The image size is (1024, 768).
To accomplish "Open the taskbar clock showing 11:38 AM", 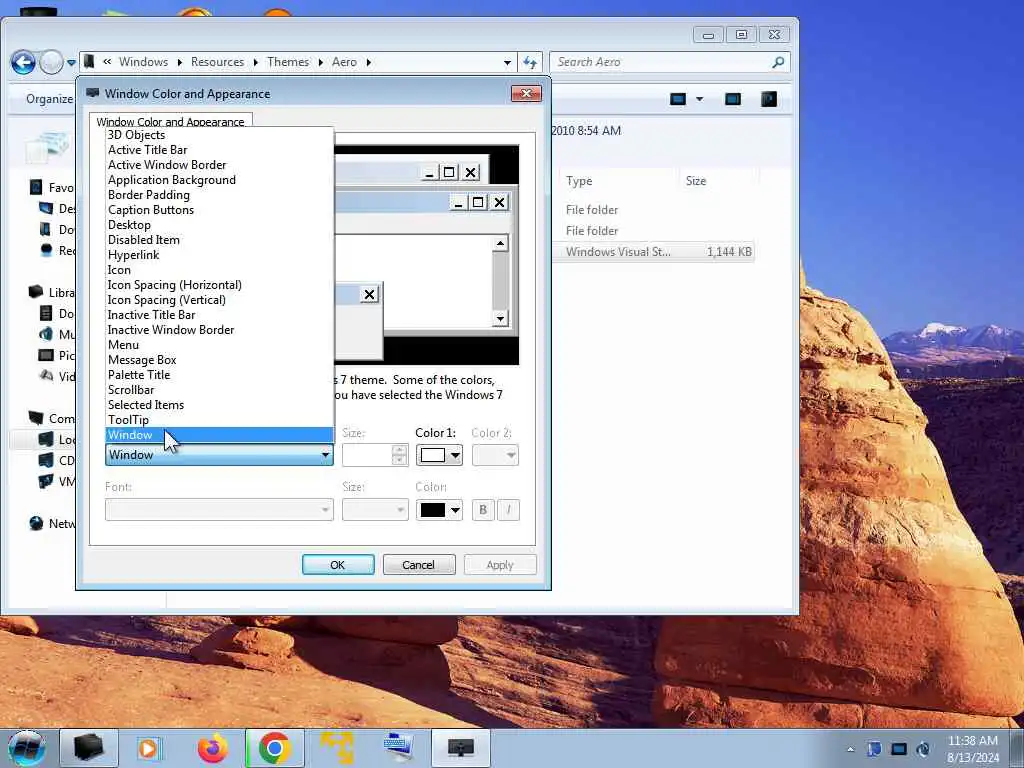I will pos(973,749).
